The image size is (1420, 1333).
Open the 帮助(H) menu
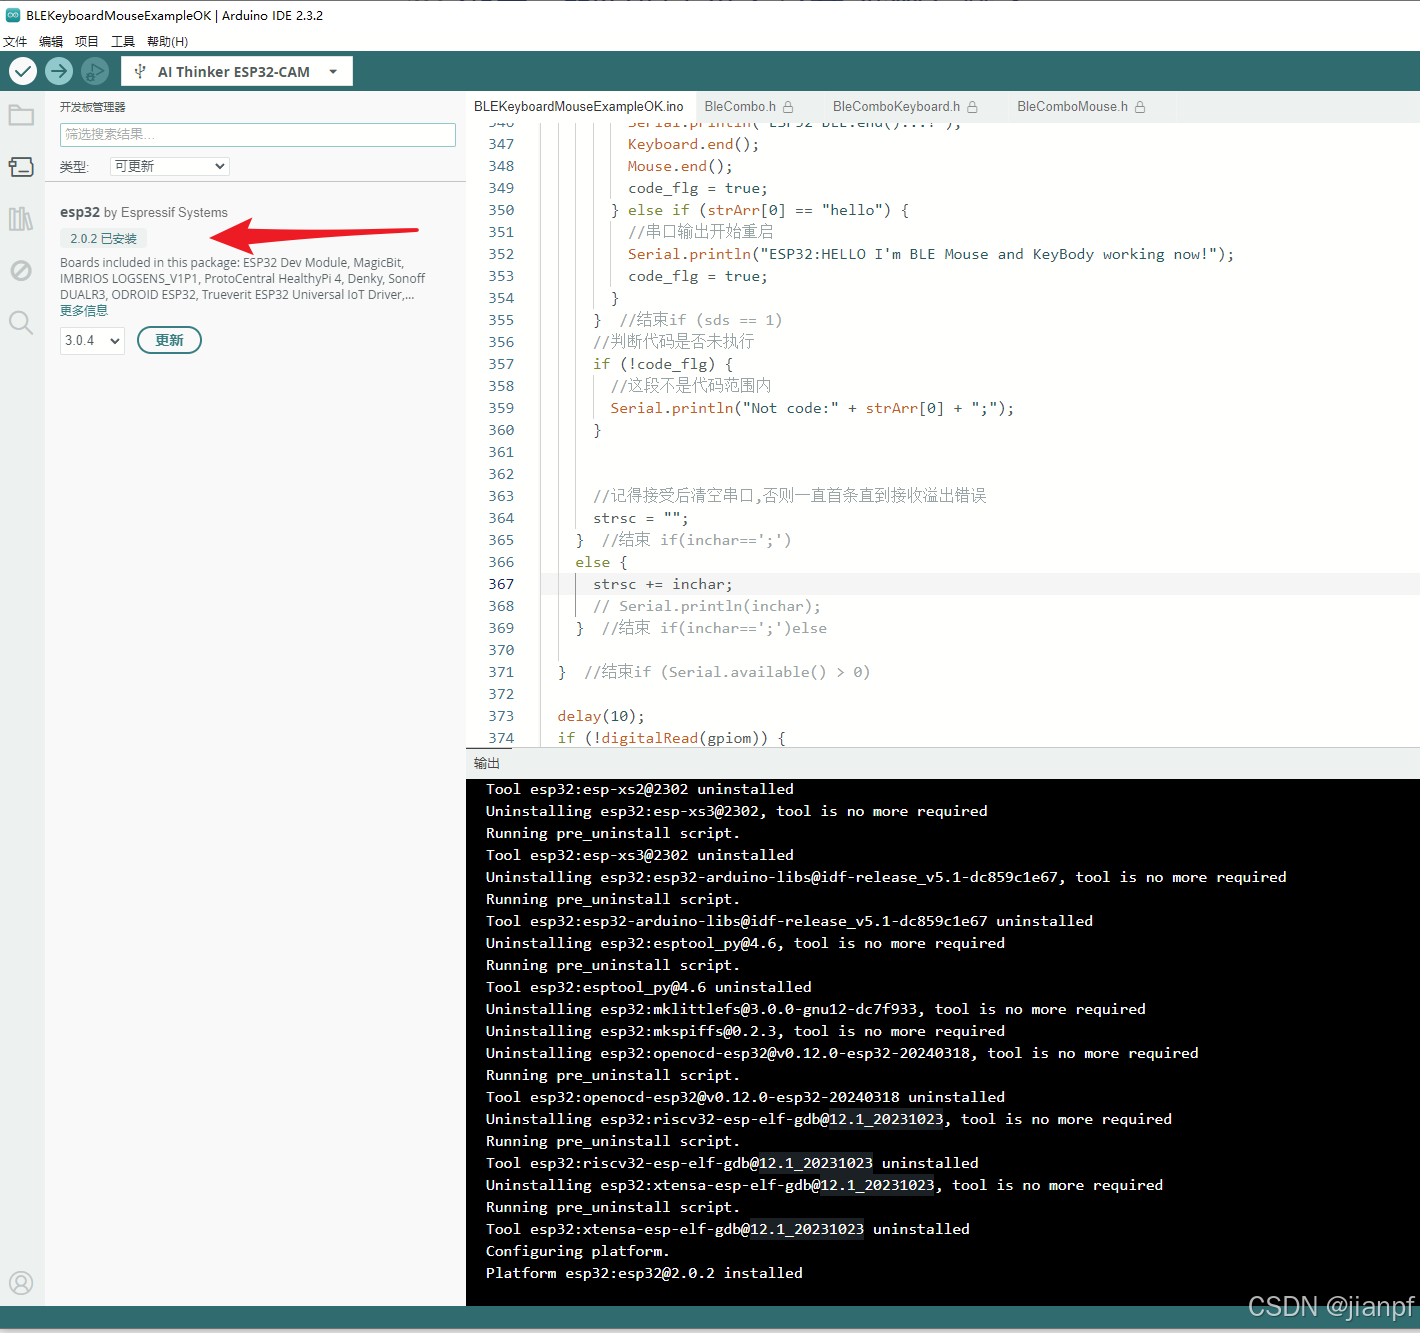[x=167, y=41]
